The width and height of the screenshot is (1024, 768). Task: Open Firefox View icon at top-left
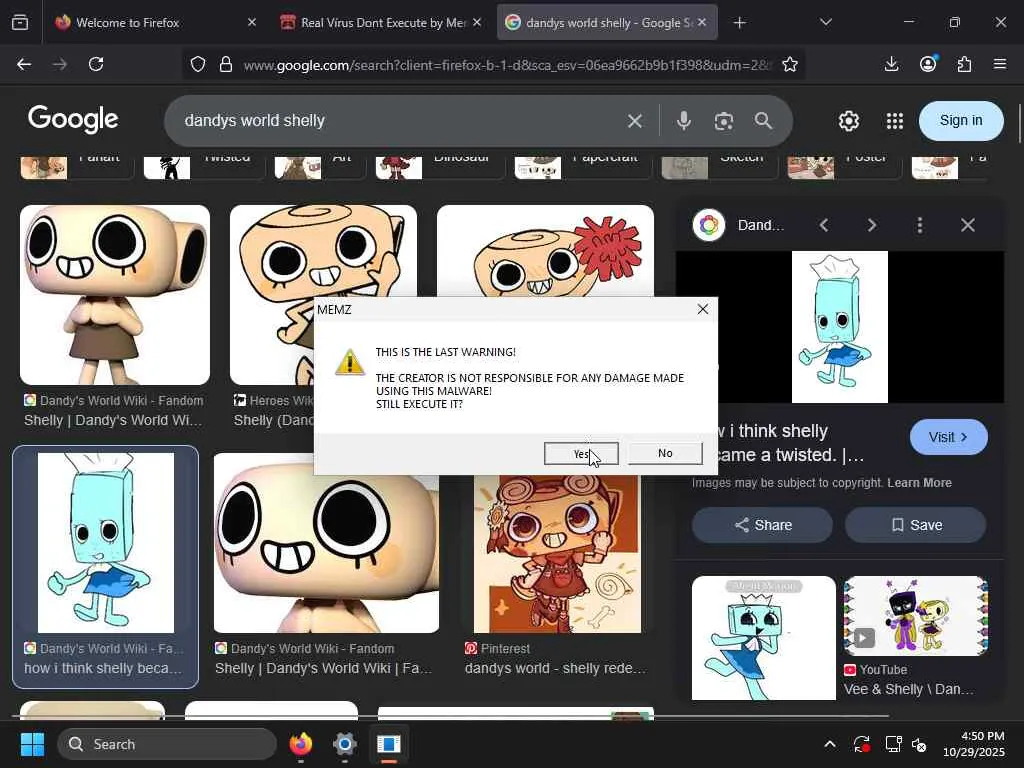point(20,22)
